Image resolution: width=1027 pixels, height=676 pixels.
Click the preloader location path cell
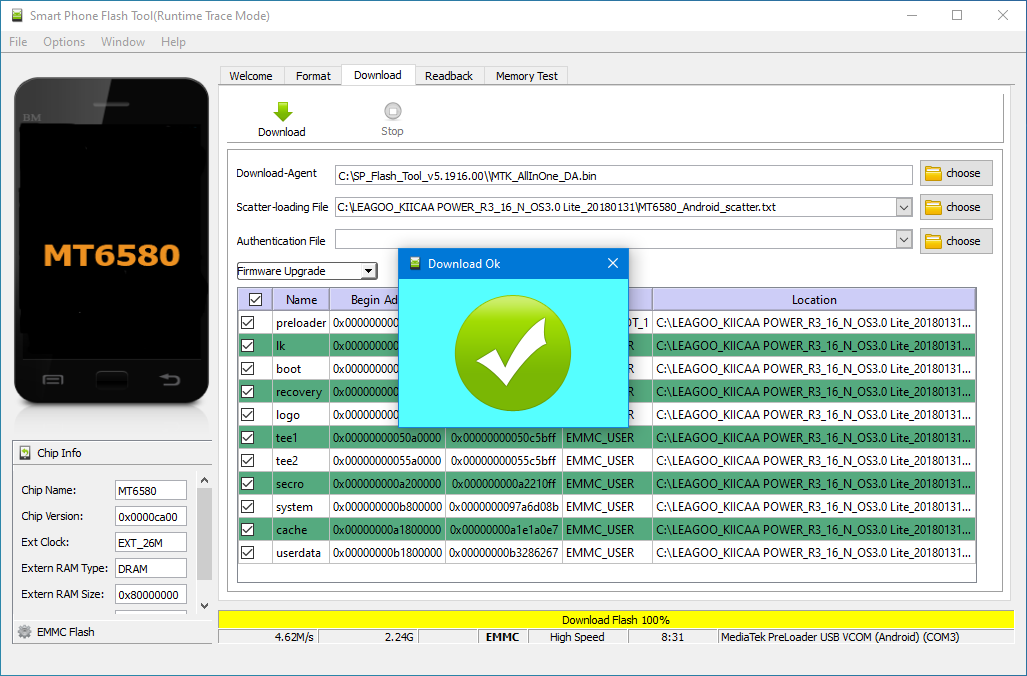point(814,322)
